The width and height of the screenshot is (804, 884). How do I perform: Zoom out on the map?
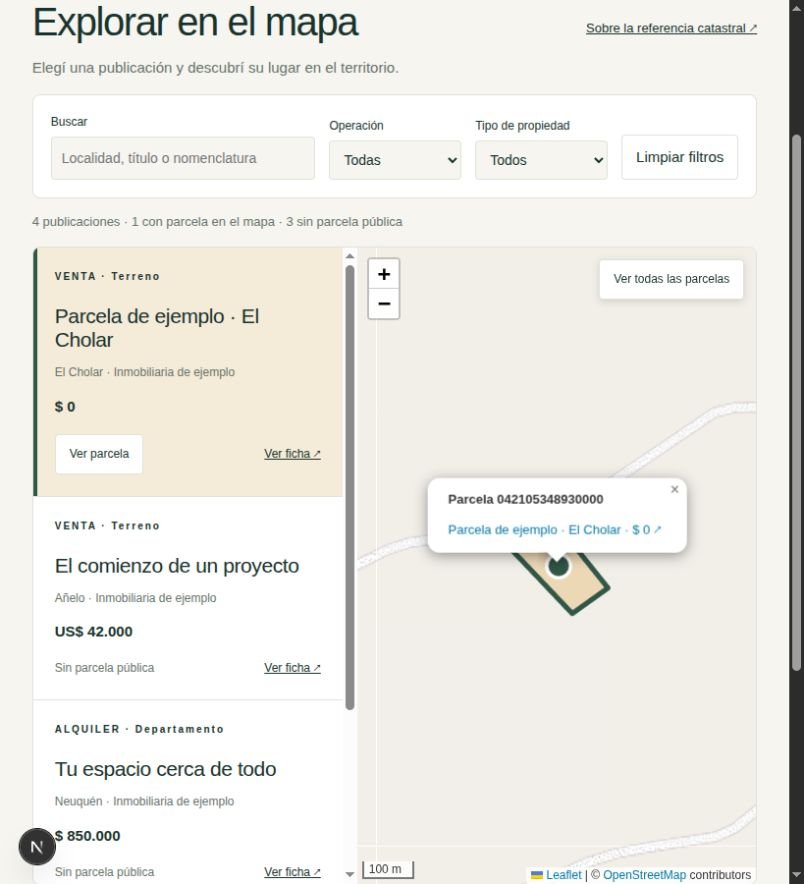pos(384,304)
